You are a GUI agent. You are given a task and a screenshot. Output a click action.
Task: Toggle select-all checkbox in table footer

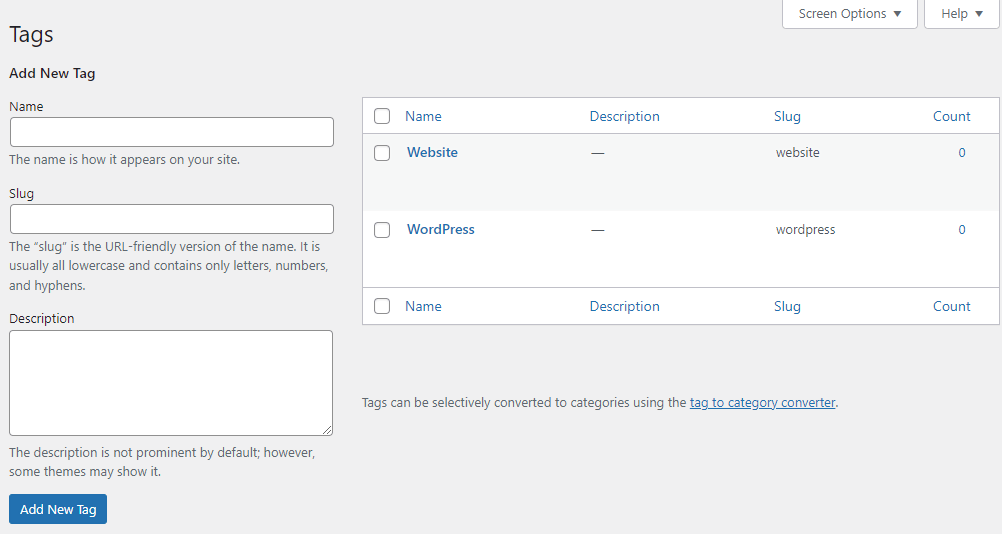click(x=382, y=306)
